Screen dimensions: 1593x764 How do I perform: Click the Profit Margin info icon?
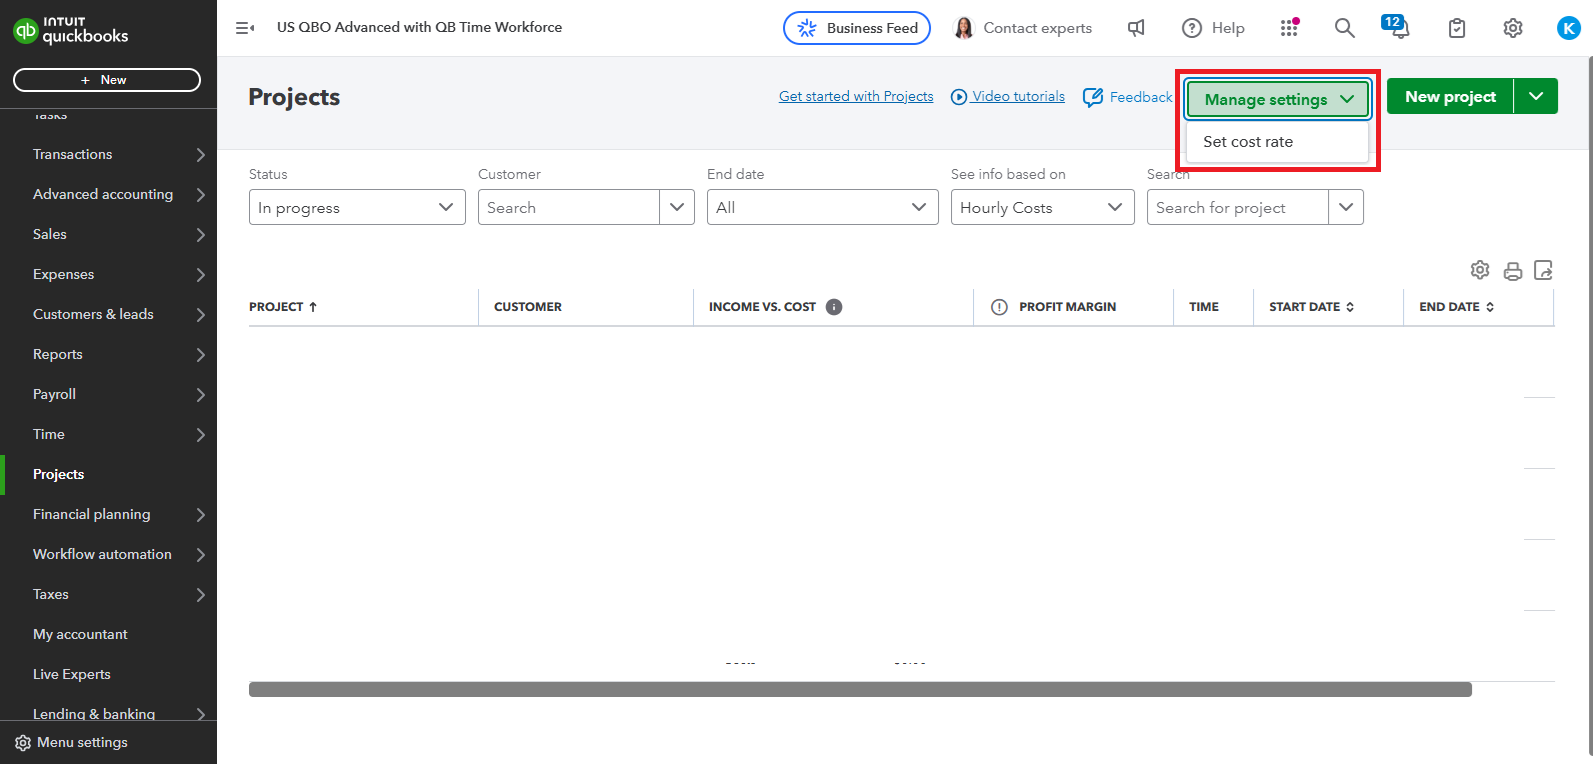pos(999,307)
